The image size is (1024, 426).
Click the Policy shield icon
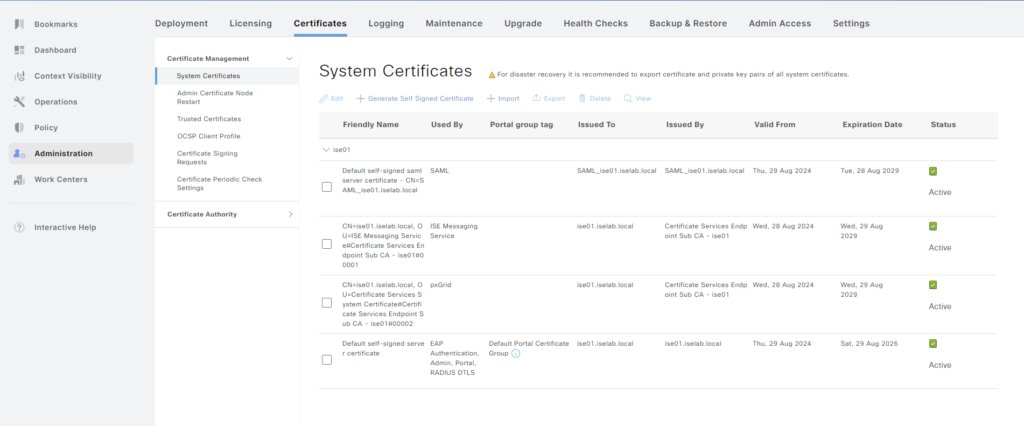tap(20, 127)
